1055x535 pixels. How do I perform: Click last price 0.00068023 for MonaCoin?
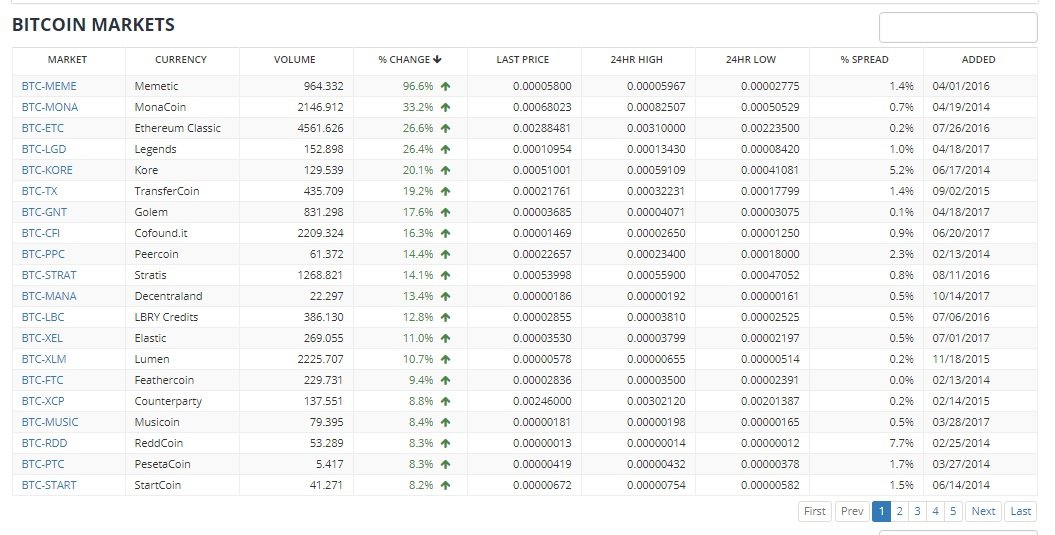(x=542, y=107)
